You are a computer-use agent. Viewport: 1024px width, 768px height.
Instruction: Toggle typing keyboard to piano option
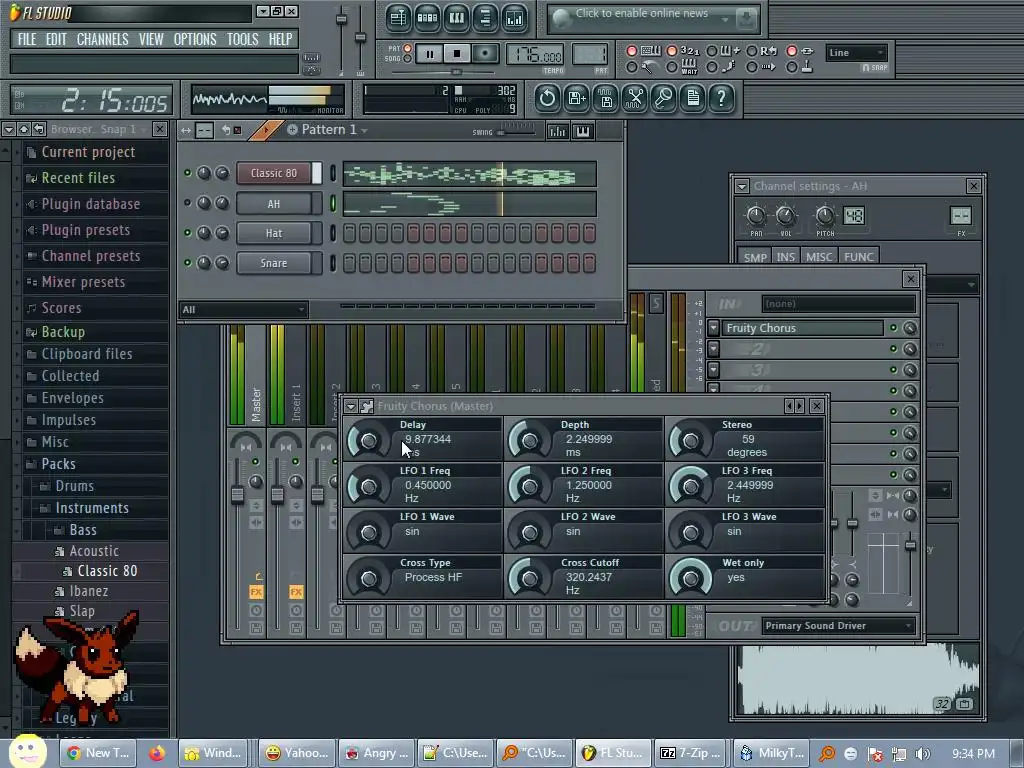click(632, 51)
